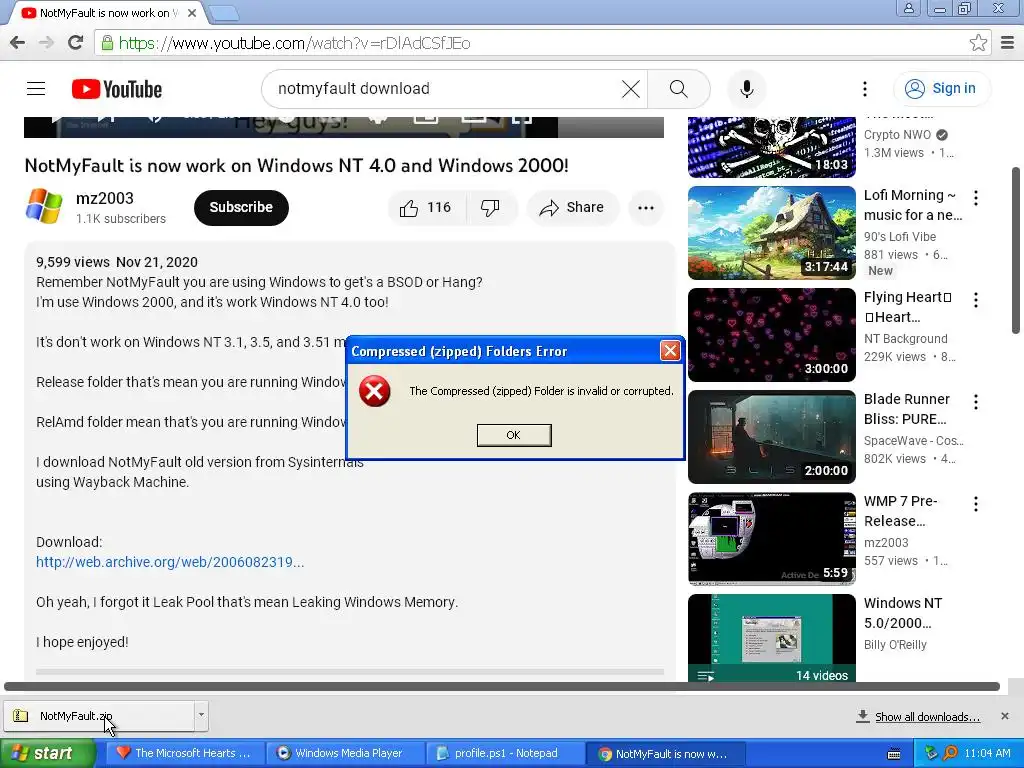Like the video with thumbs up
This screenshot has height=768, width=1024.
(426, 208)
